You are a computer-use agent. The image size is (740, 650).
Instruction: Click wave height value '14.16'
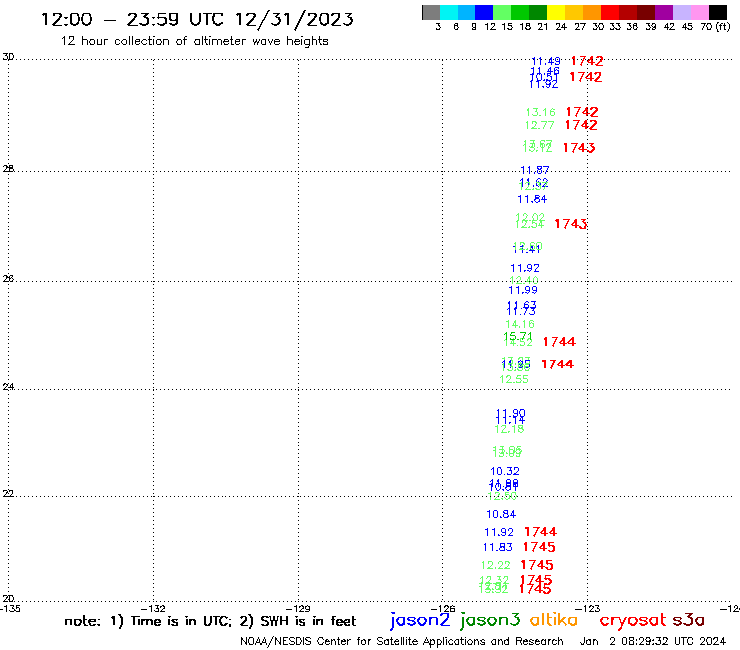click(x=520, y=324)
